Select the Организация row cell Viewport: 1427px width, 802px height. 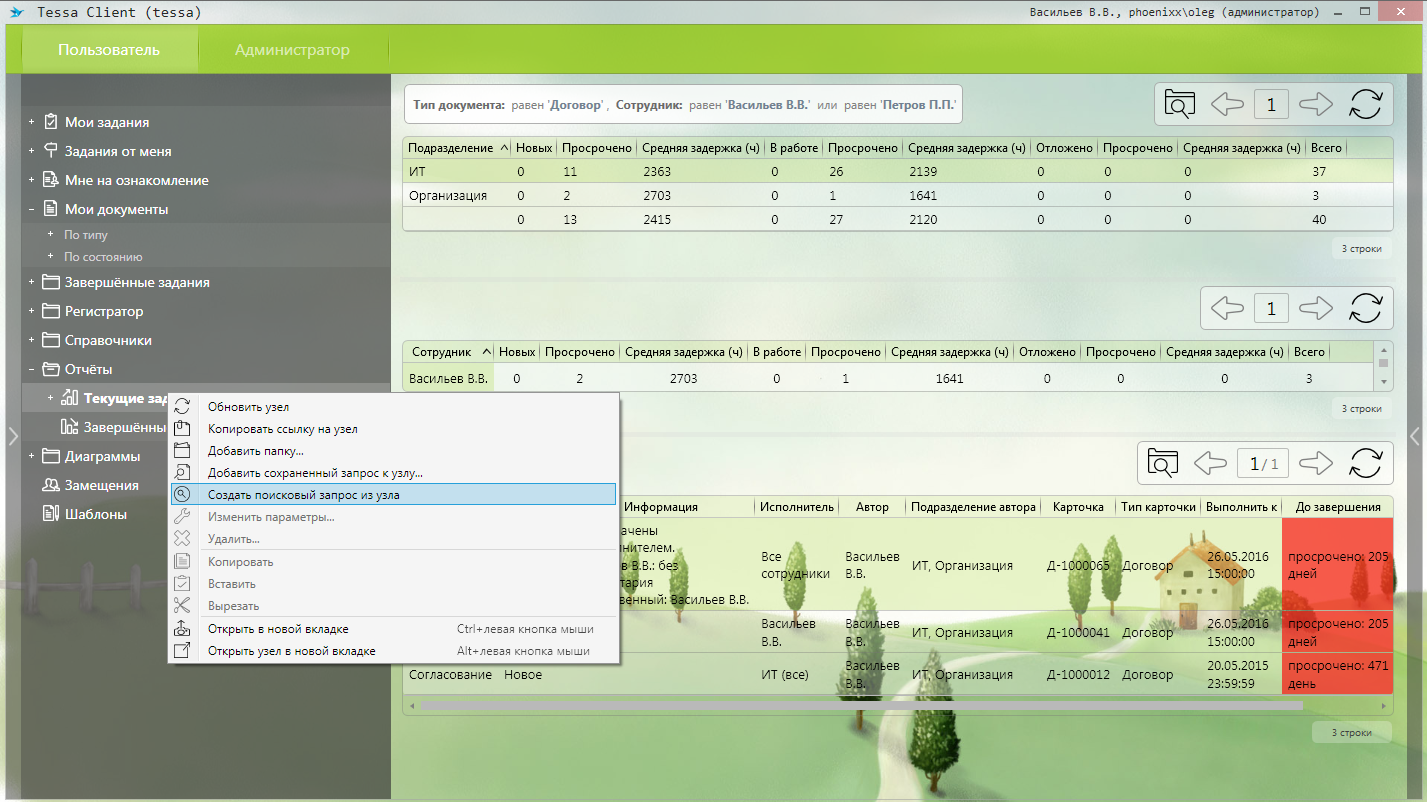(448, 196)
